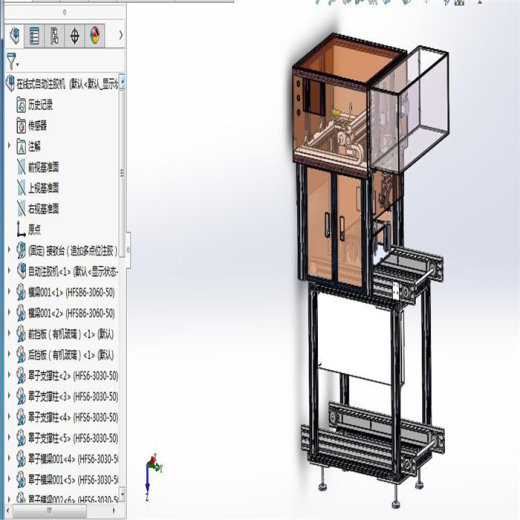Expand the 前挡板 (有机玻璃) node
Viewport: 520px width, 520px height.
tap(9, 333)
